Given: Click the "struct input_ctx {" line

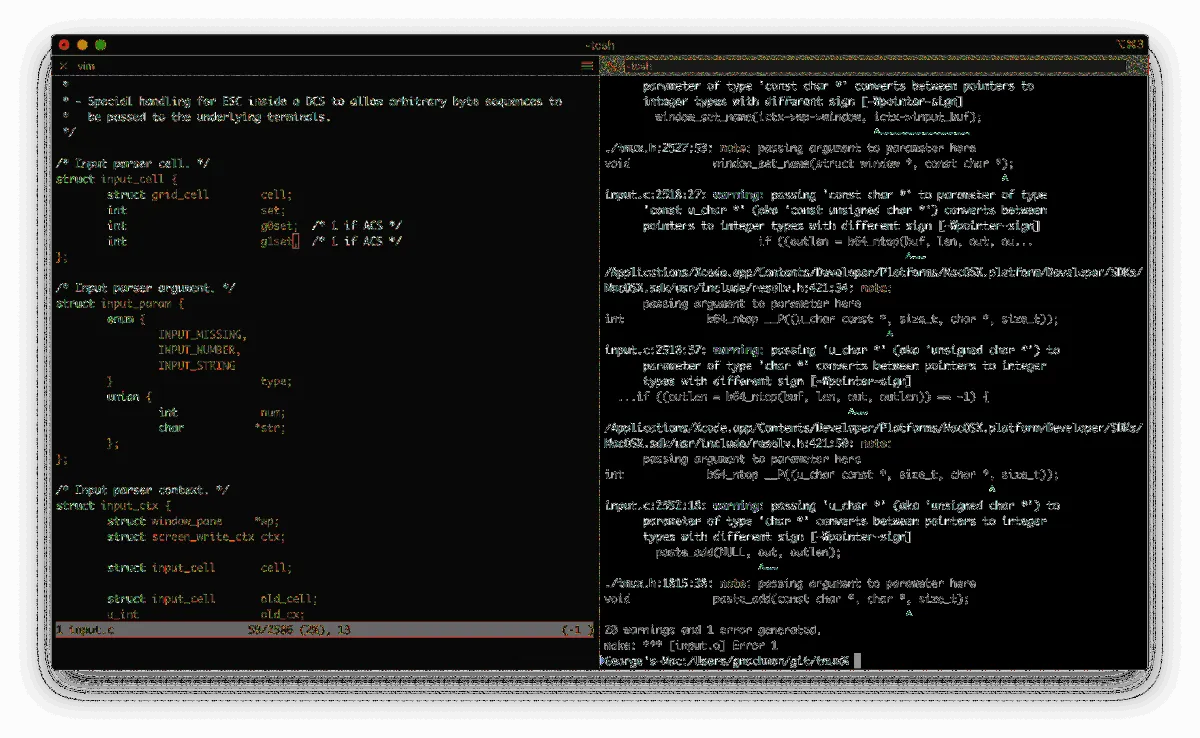Looking at the screenshot, I should 113,505.
